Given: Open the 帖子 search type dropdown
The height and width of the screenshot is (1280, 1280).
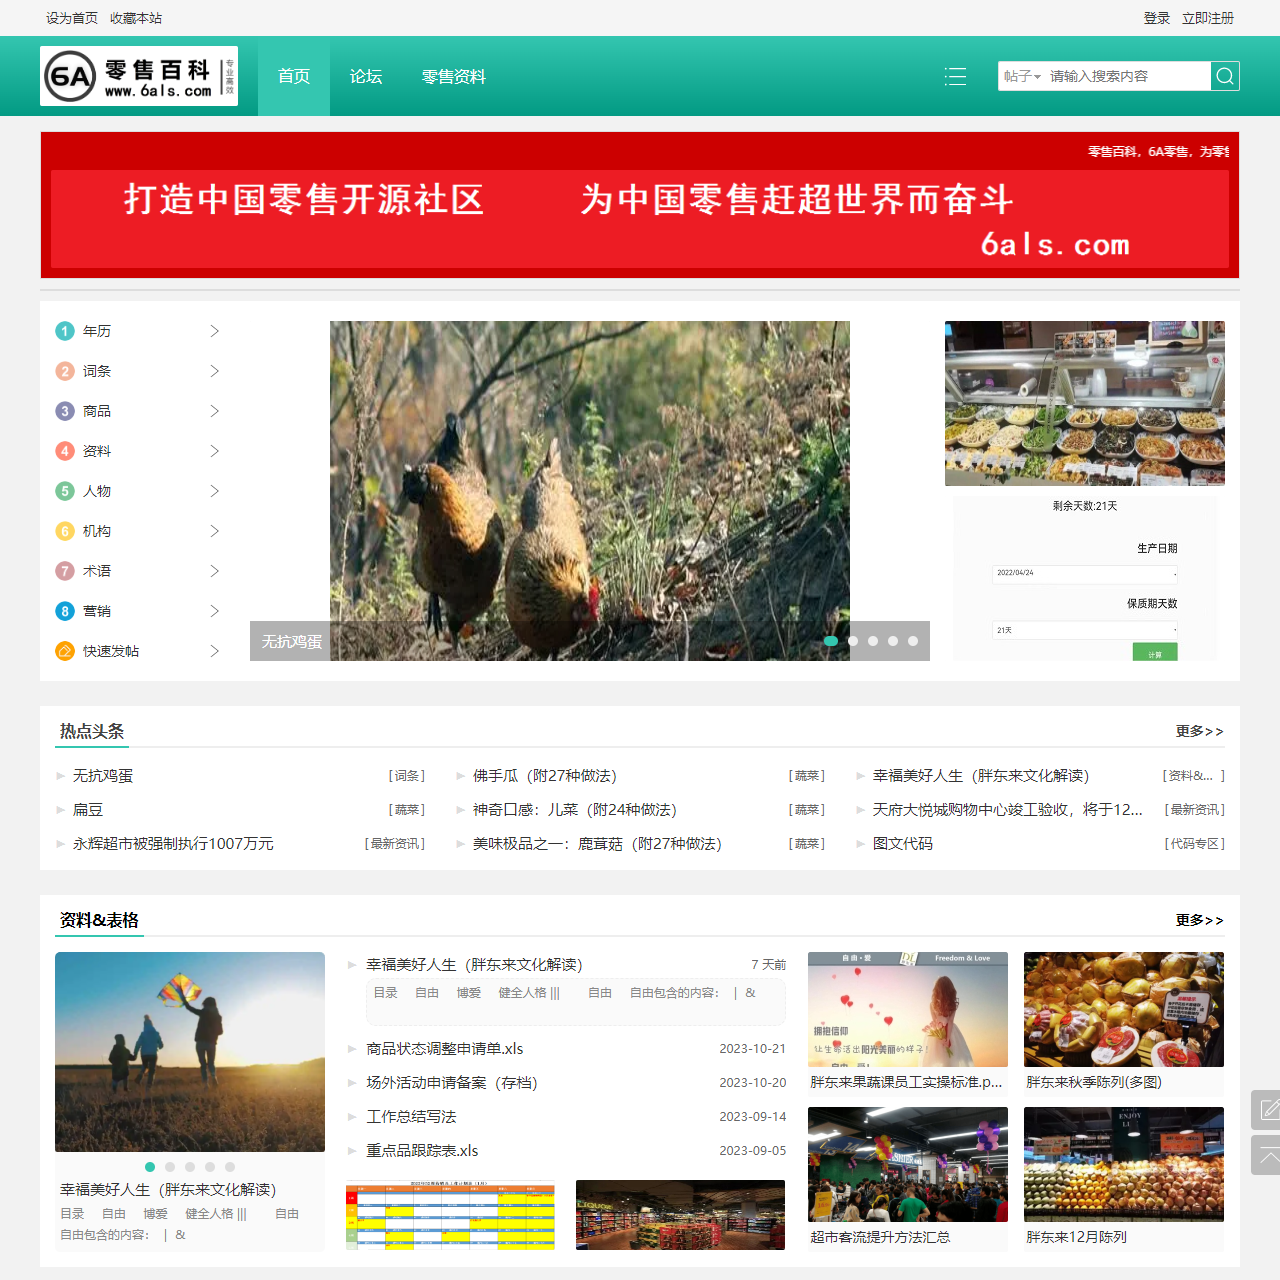Looking at the screenshot, I should pyautogui.click(x=1022, y=76).
